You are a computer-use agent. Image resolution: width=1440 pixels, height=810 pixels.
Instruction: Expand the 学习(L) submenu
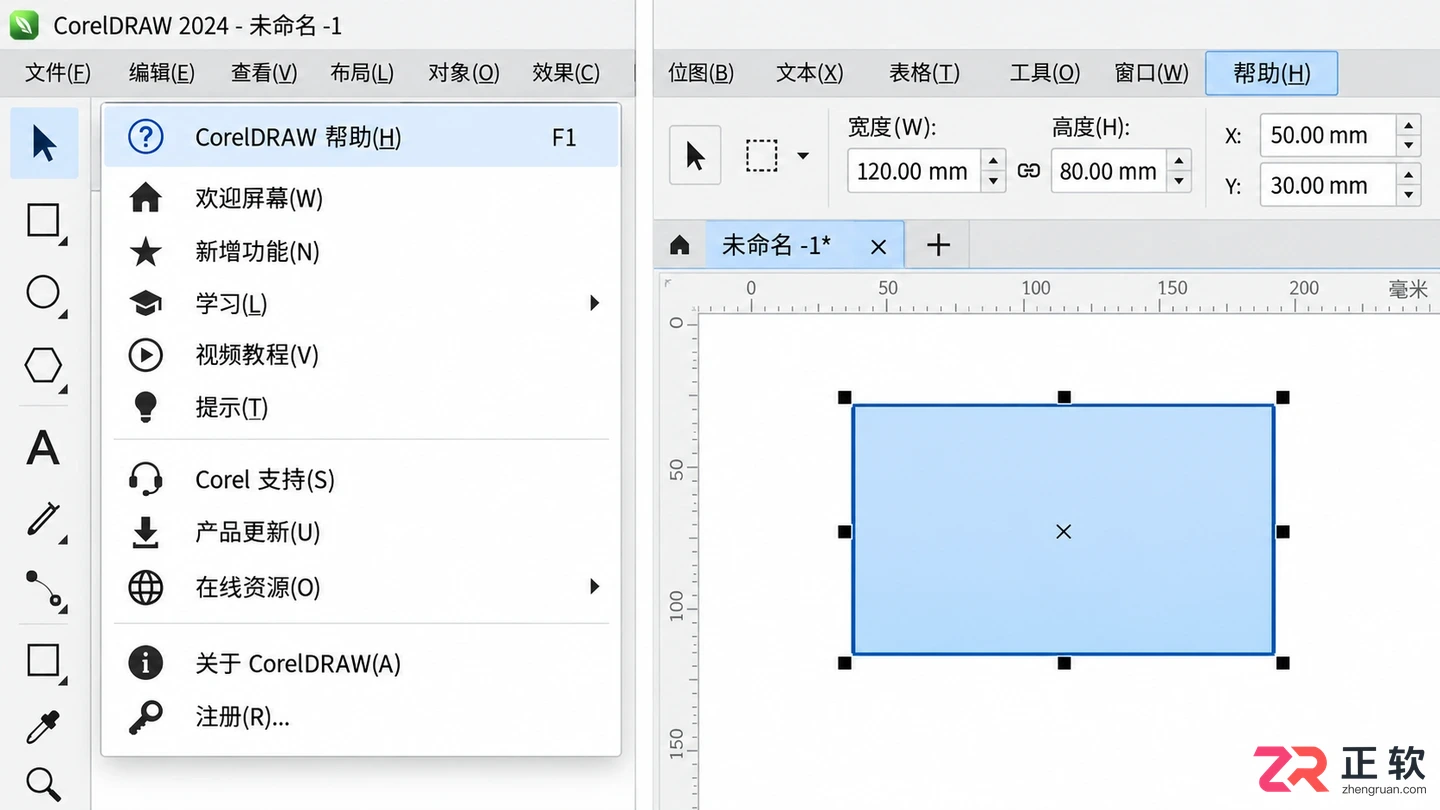[362, 303]
